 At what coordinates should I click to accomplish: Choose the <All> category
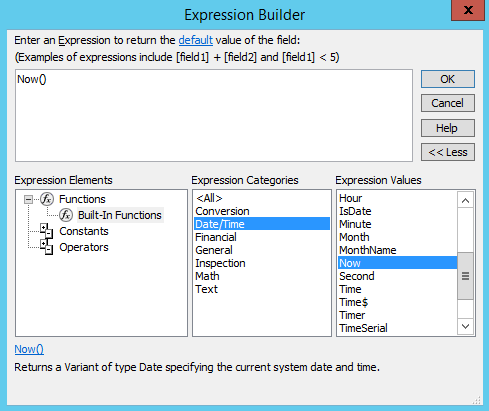click(262, 198)
